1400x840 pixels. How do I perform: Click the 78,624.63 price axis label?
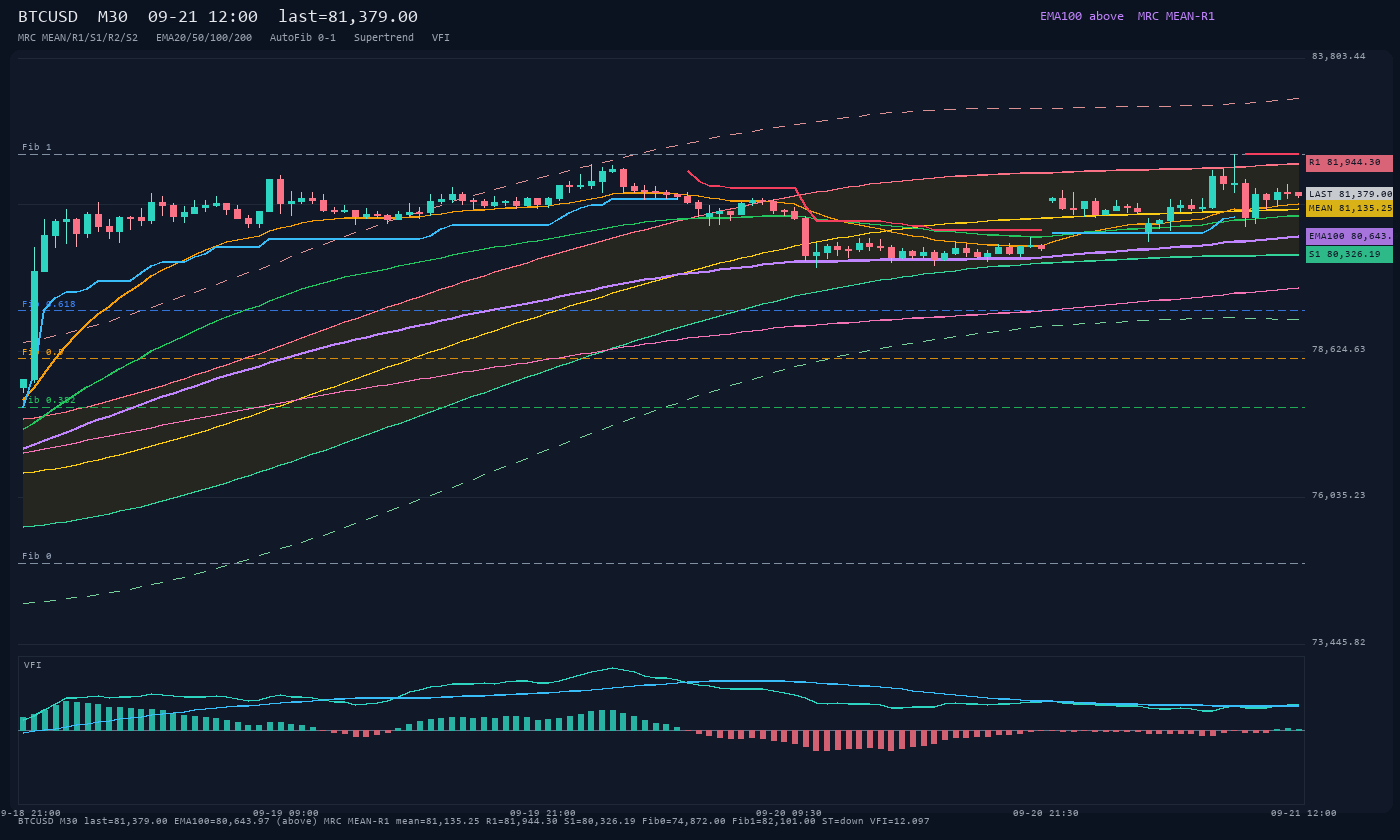click(x=1338, y=349)
